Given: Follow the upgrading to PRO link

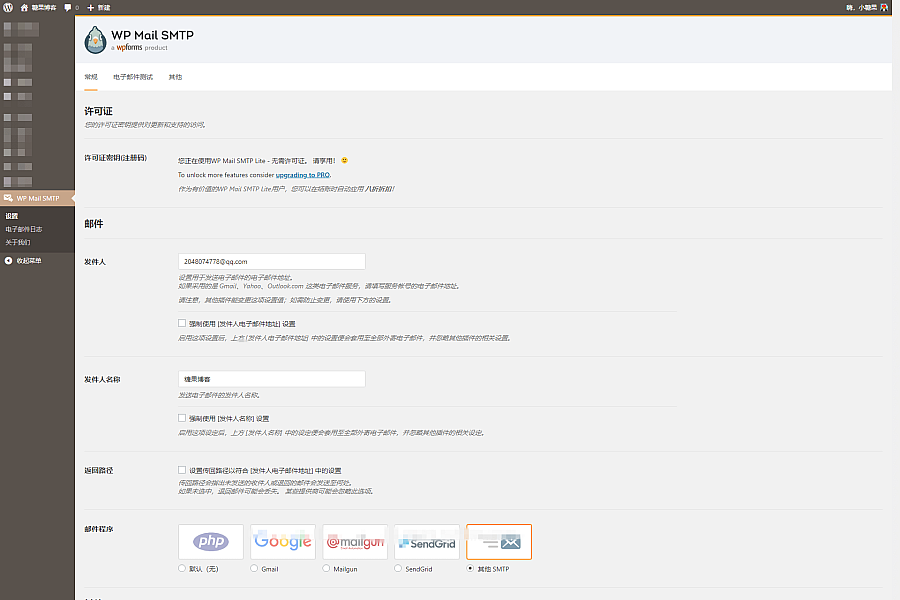Looking at the screenshot, I should click(302, 175).
